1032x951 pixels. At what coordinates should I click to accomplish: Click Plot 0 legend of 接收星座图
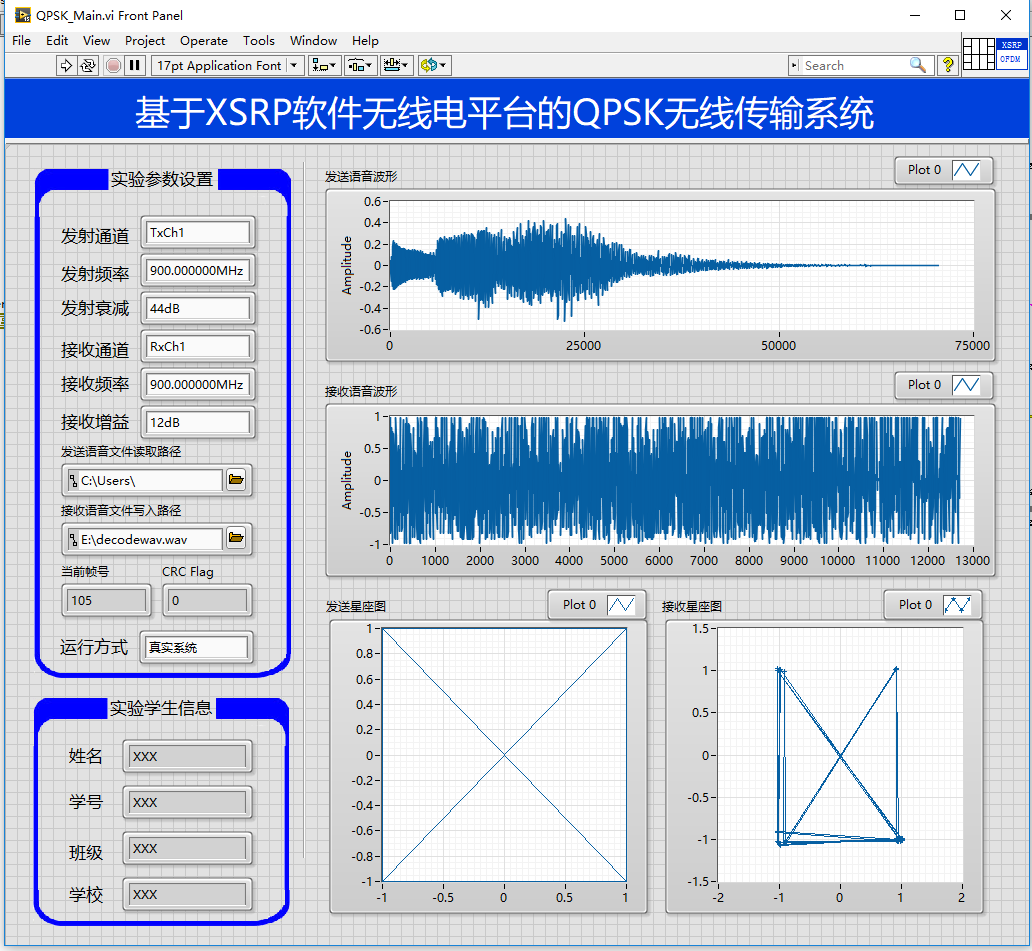(x=934, y=604)
